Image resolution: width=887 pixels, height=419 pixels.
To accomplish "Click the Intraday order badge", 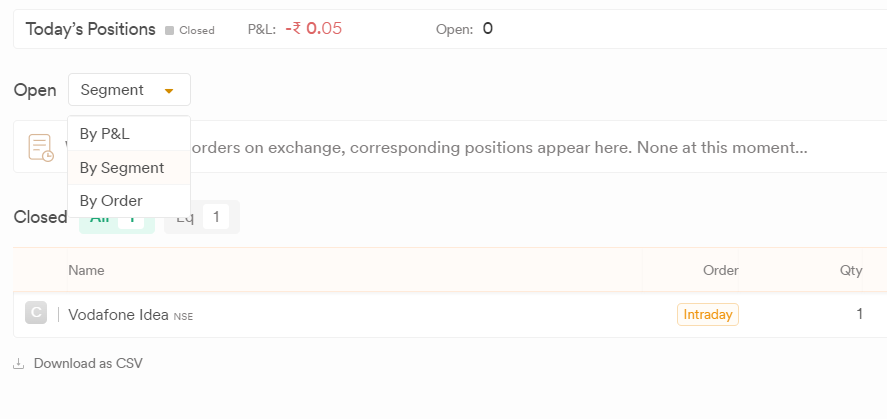I will point(708,314).
